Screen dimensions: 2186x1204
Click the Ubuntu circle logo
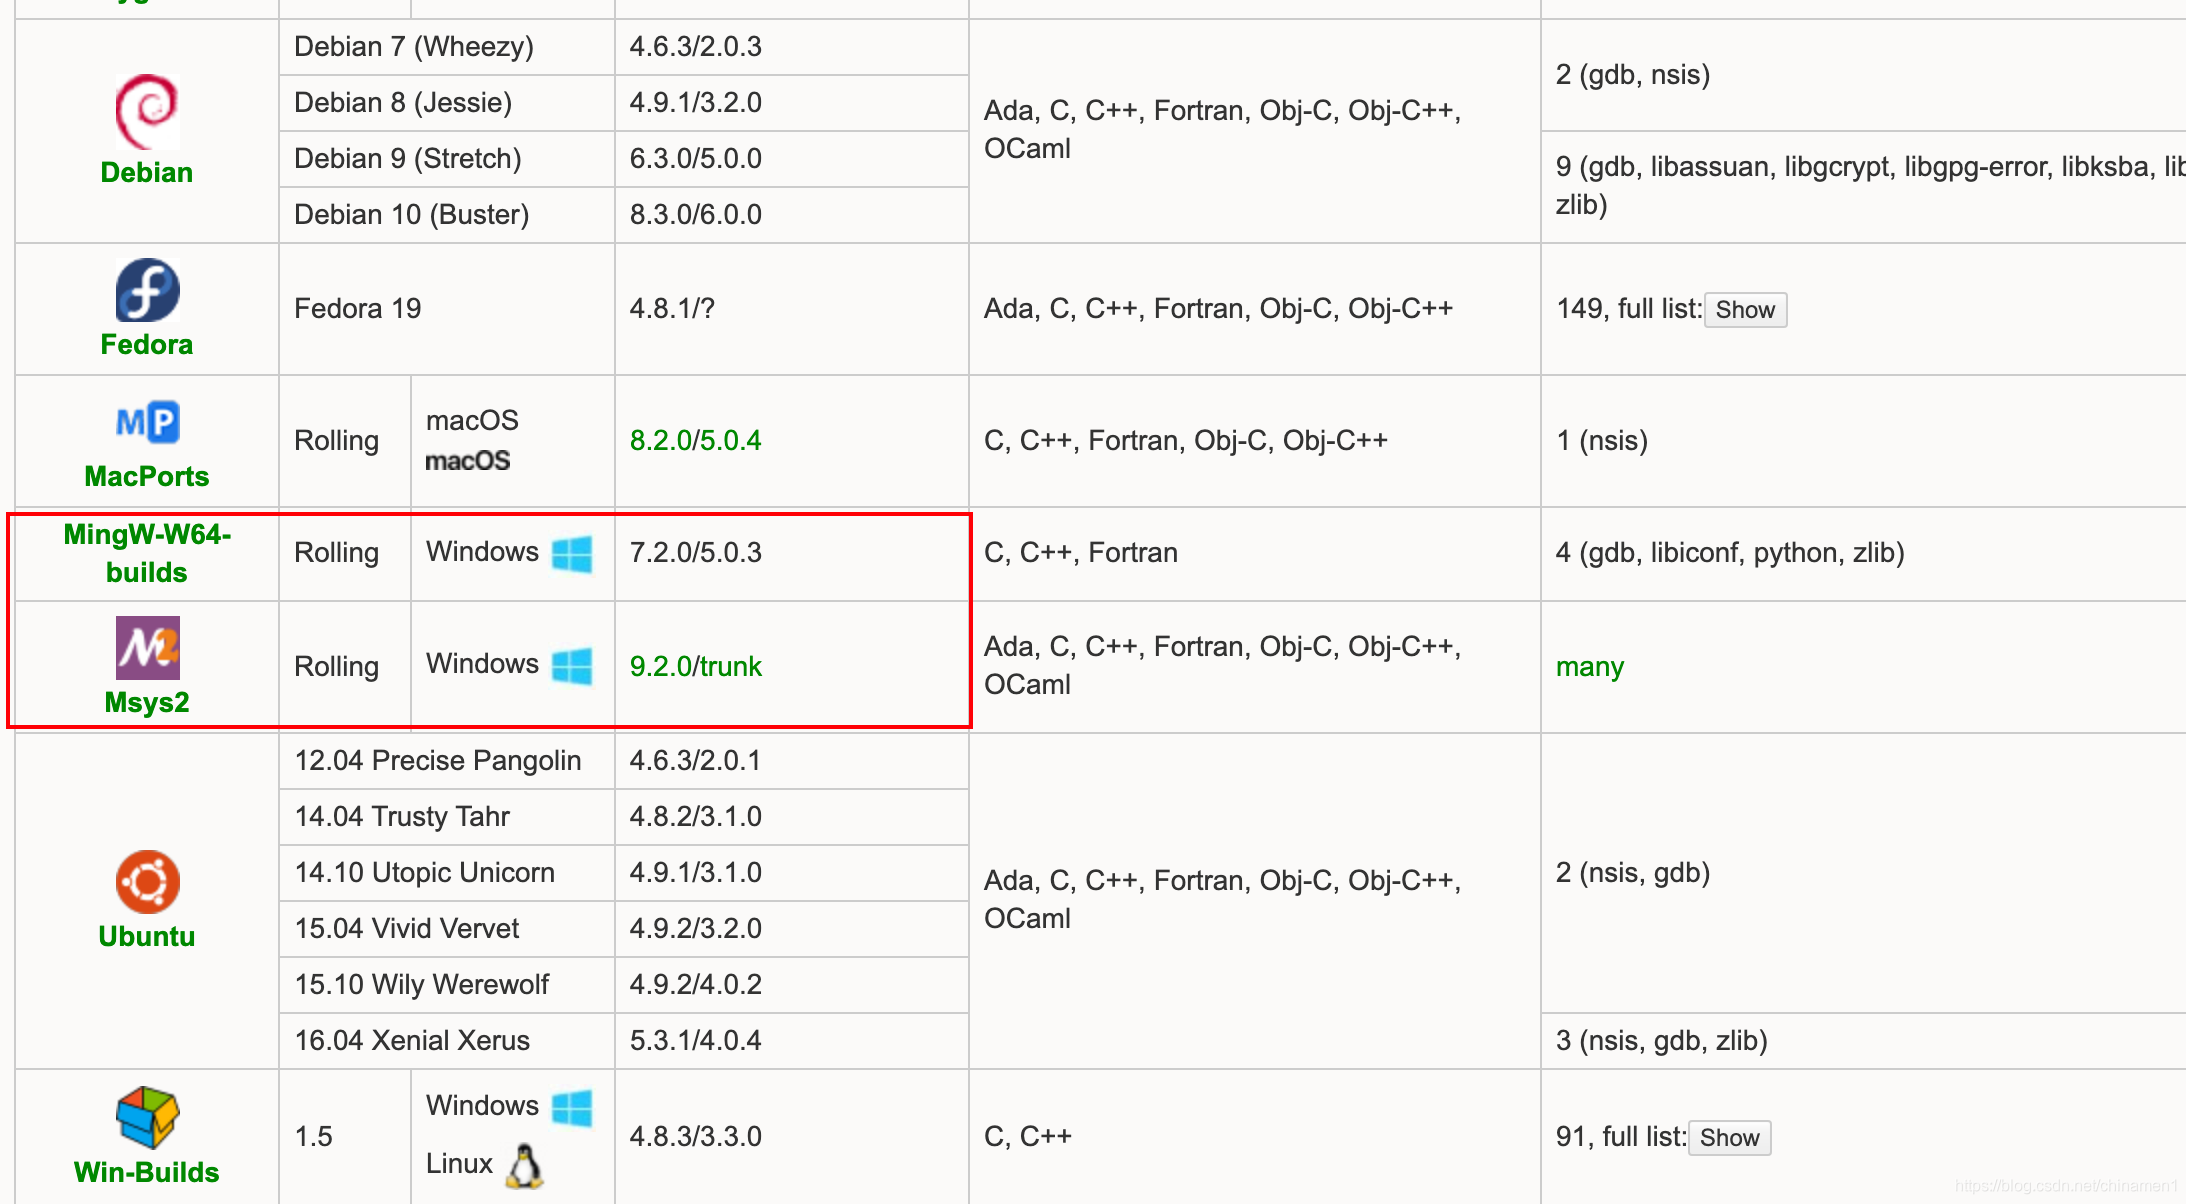[x=147, y=882]
